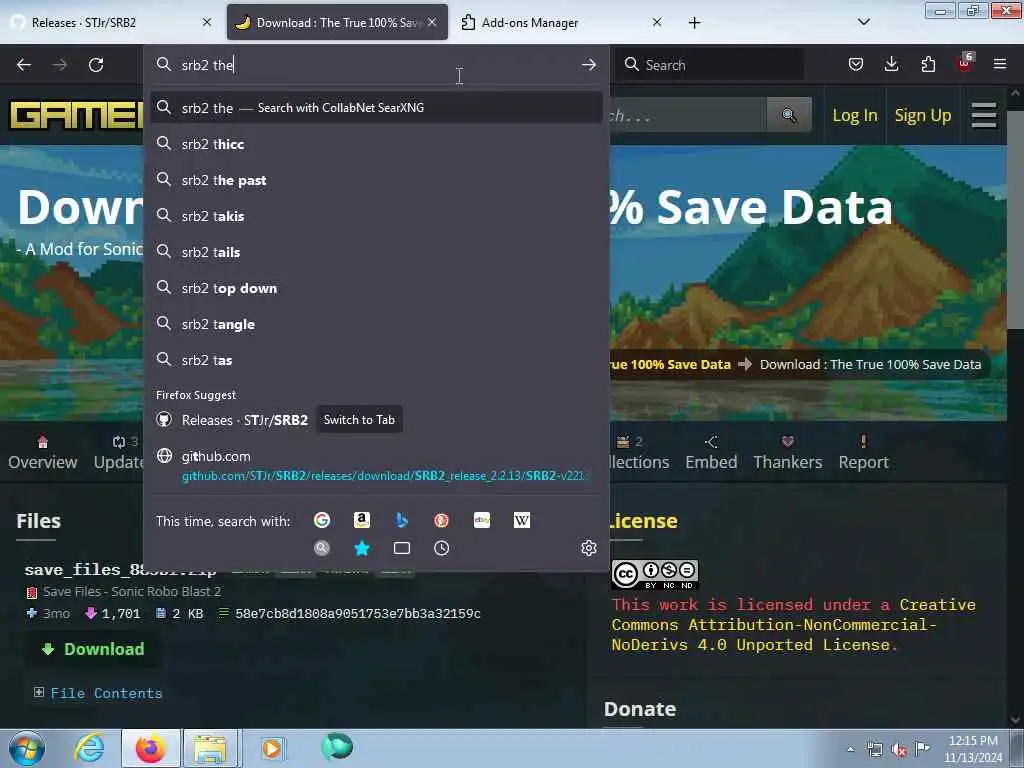Image resolution: width=1024 pixels, height=768 pixels.
Task: Open Windows Start menu orb
Action: [26, 748]
